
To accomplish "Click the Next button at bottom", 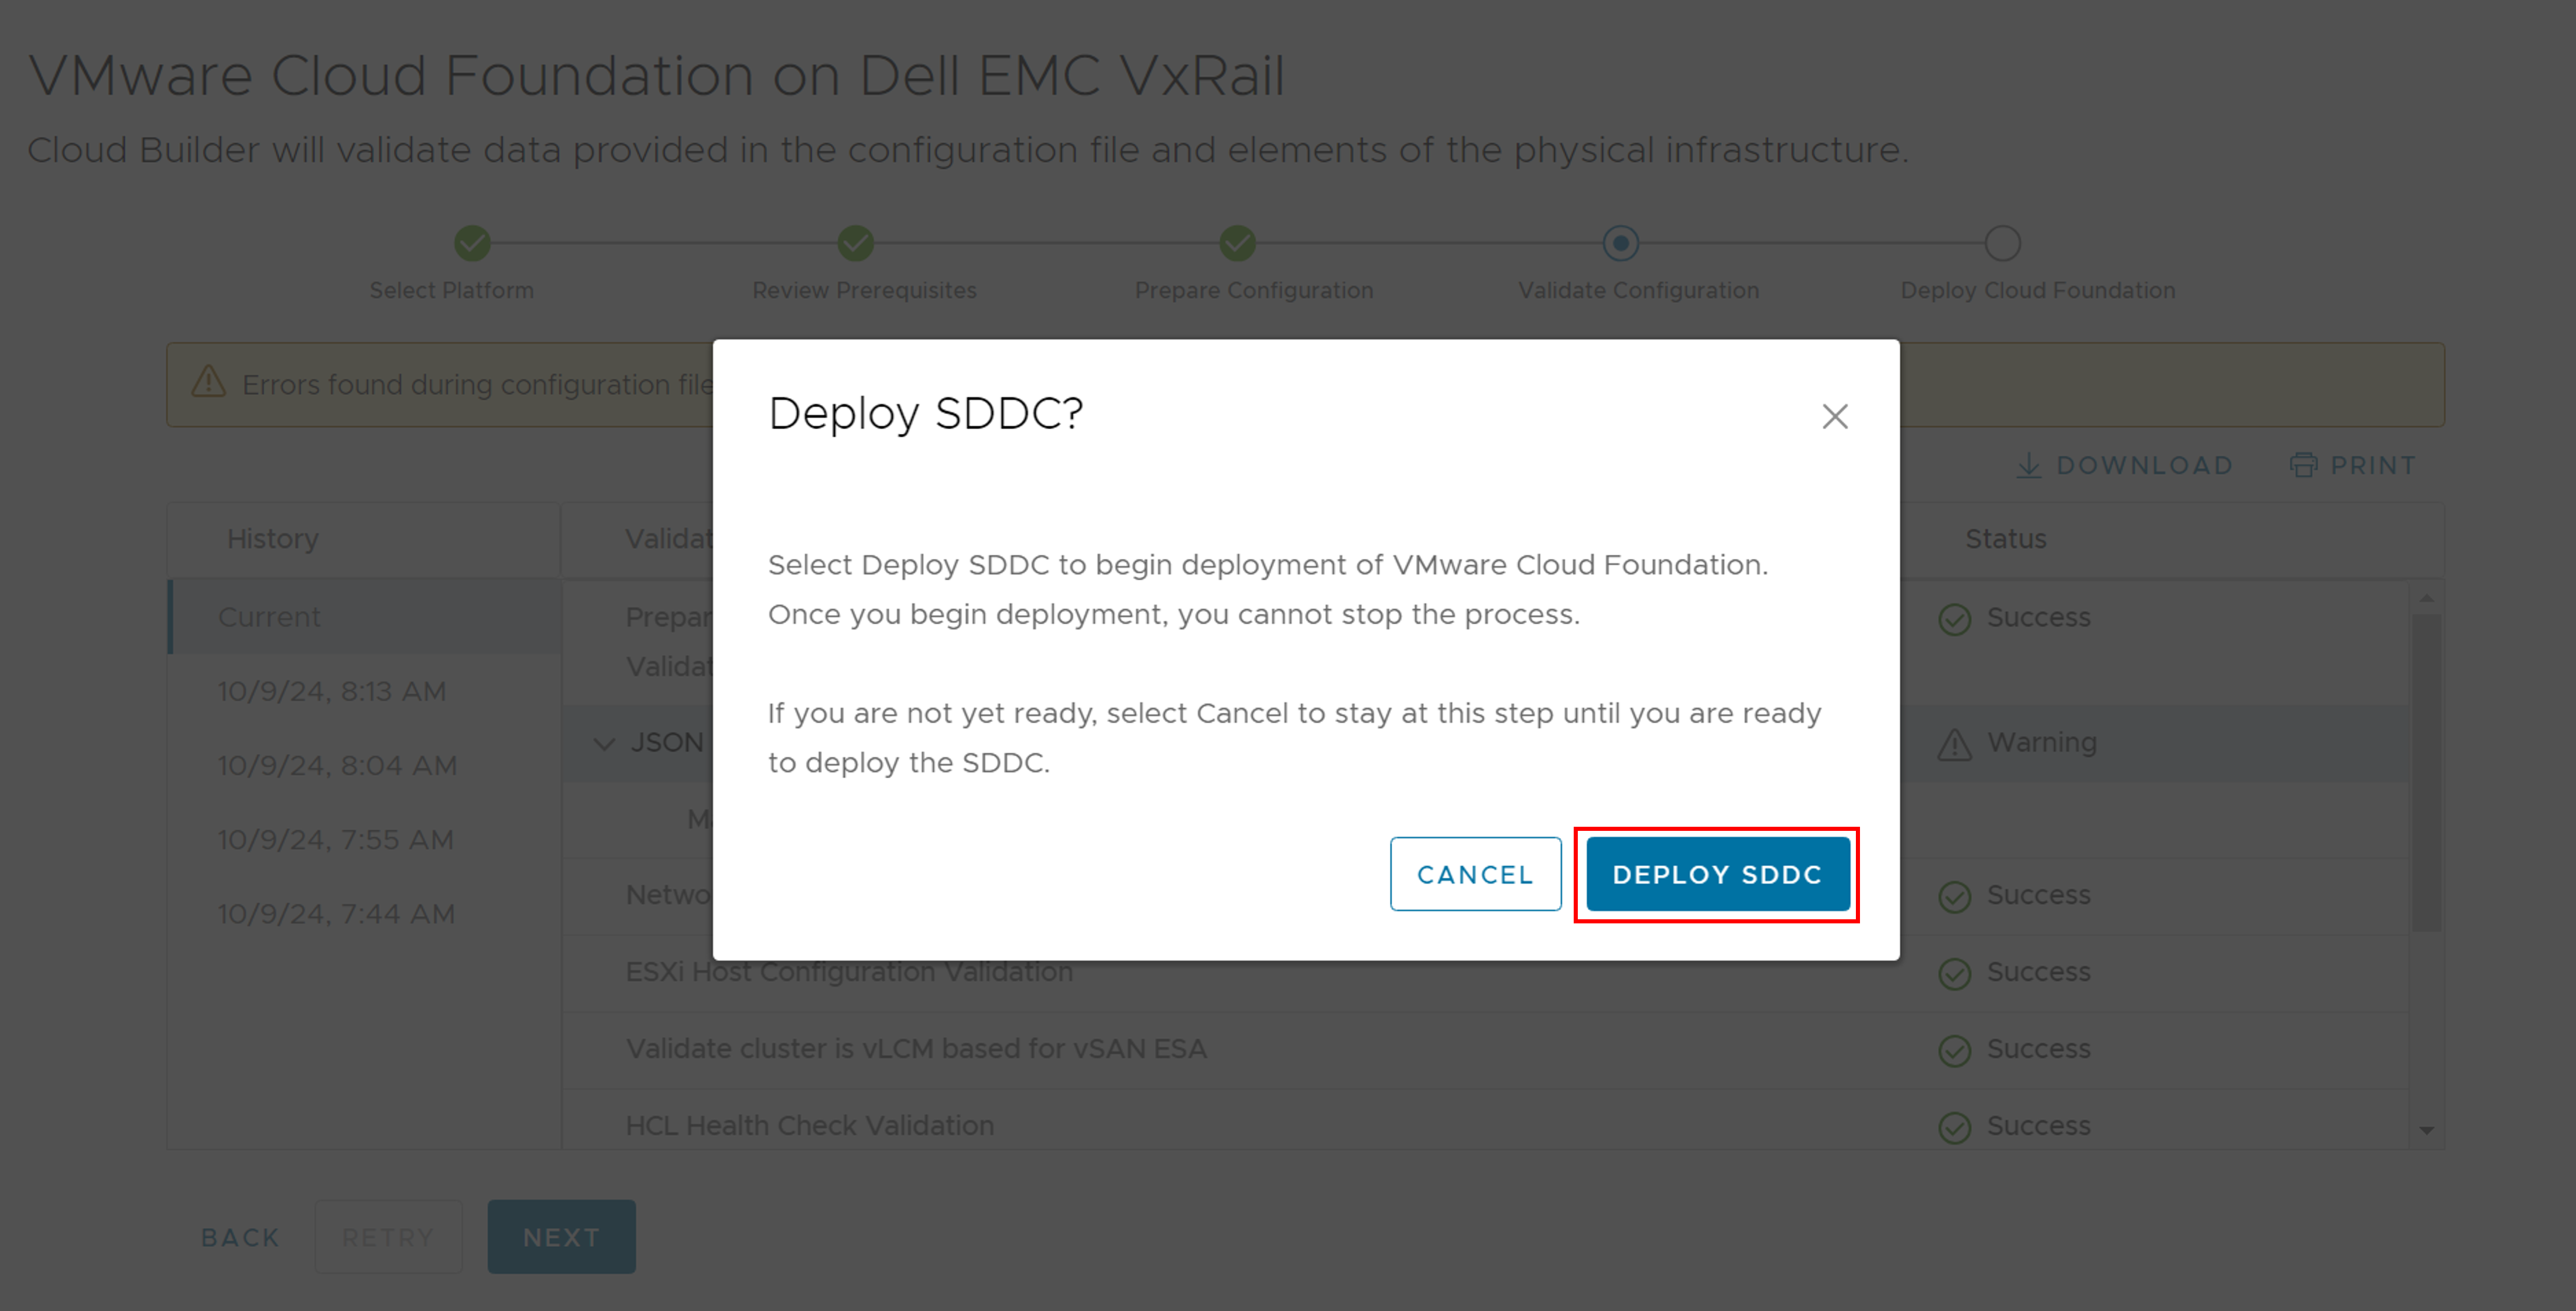I will [x=561, y=1237].
